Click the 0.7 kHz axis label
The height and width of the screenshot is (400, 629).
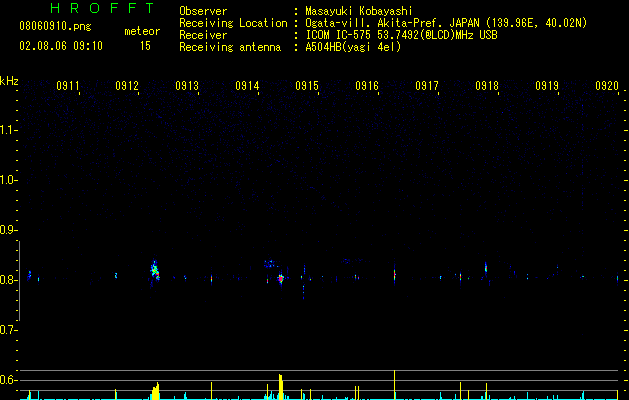click(8, 330)
